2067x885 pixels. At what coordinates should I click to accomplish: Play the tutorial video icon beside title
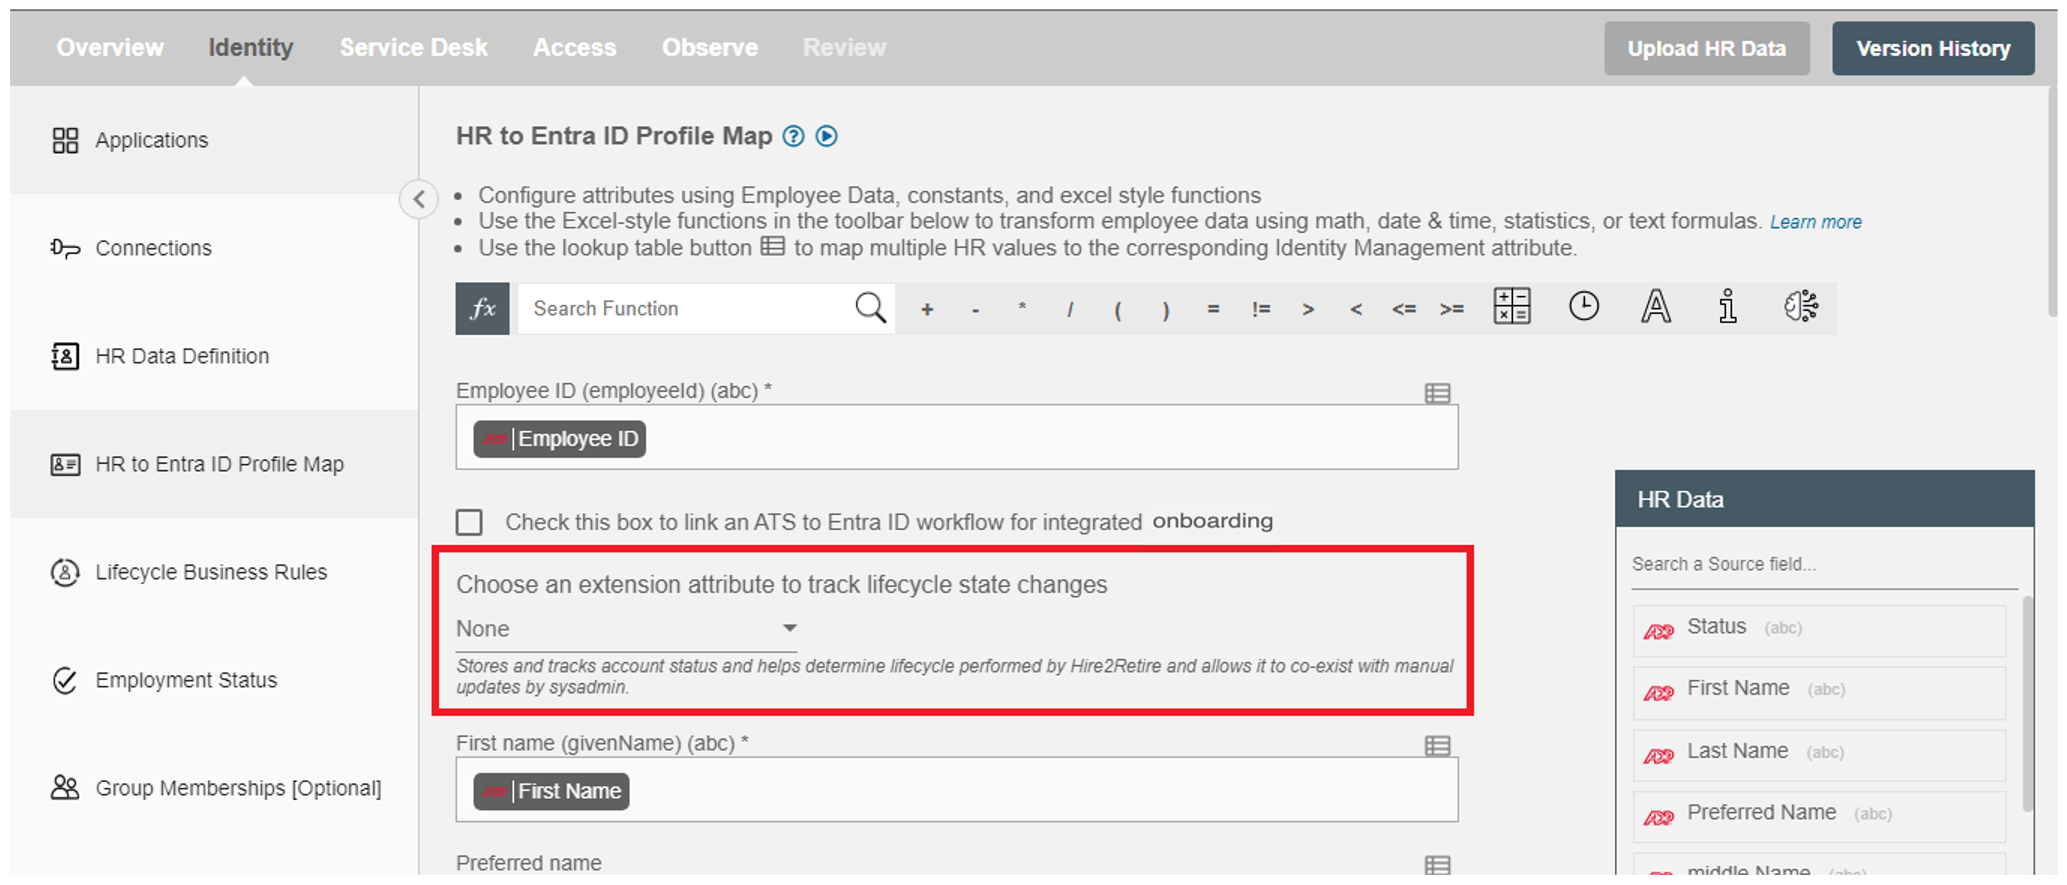pos(826,136)
